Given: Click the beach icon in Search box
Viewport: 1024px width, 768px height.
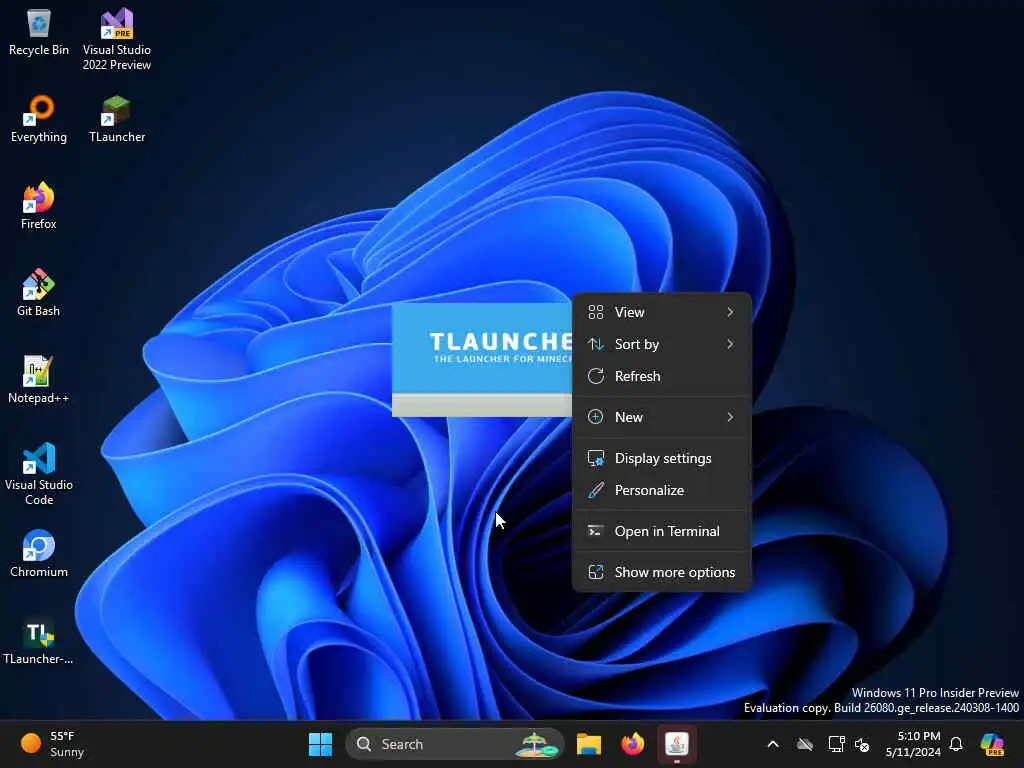Looking at the screenshot, I should 539,744.
